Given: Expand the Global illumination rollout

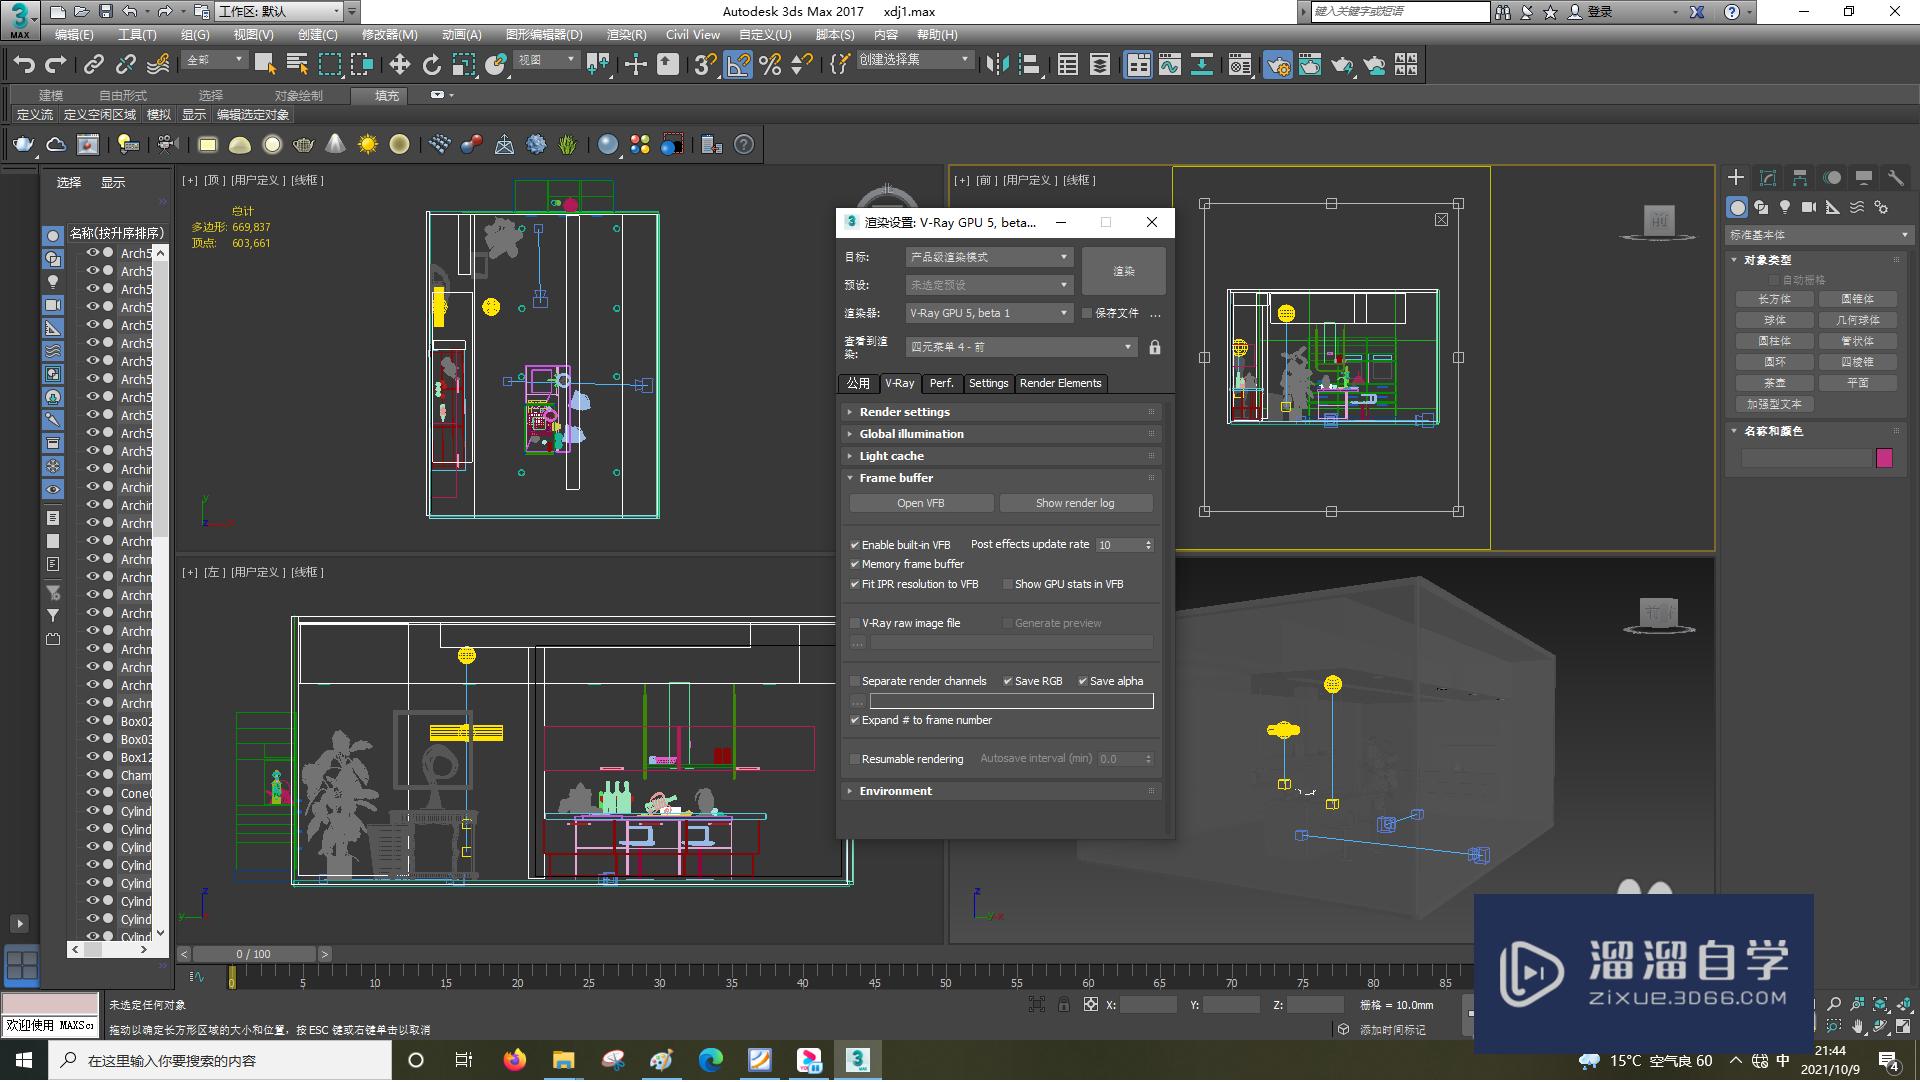Looking at the screenshot, I should click(x=1001, y=434).
